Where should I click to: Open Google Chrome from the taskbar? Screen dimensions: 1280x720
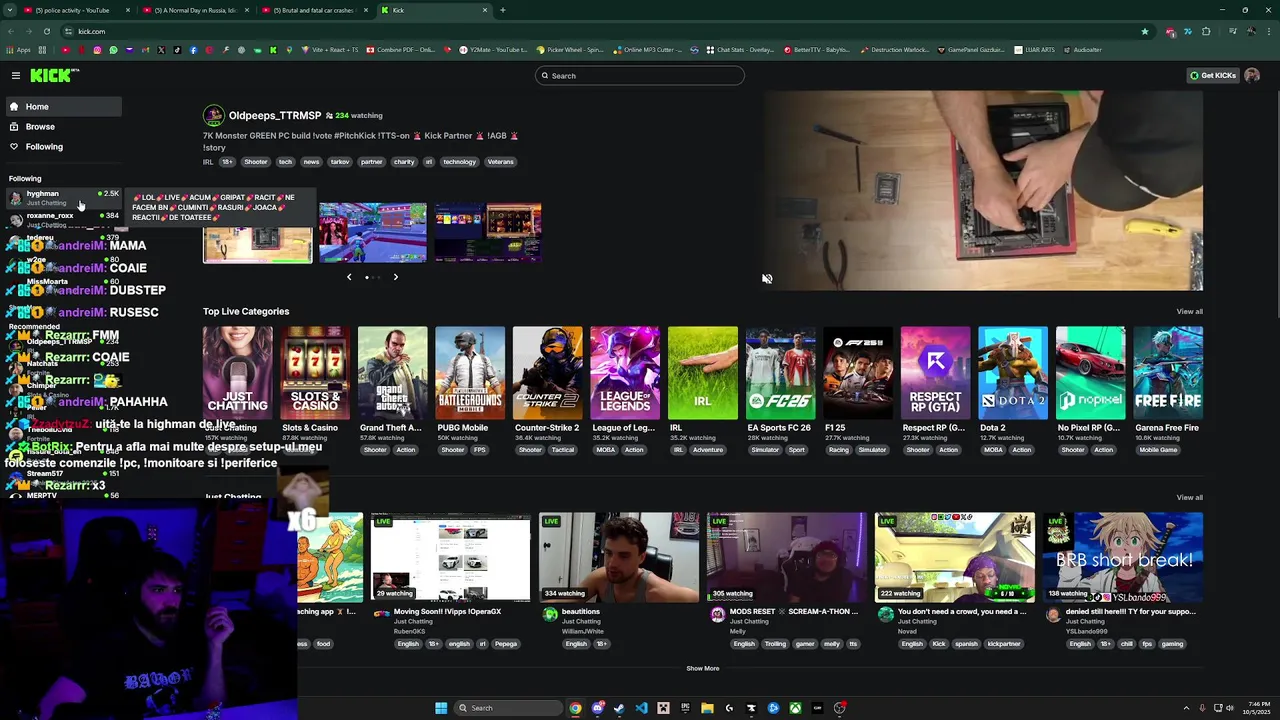(576, 708)
